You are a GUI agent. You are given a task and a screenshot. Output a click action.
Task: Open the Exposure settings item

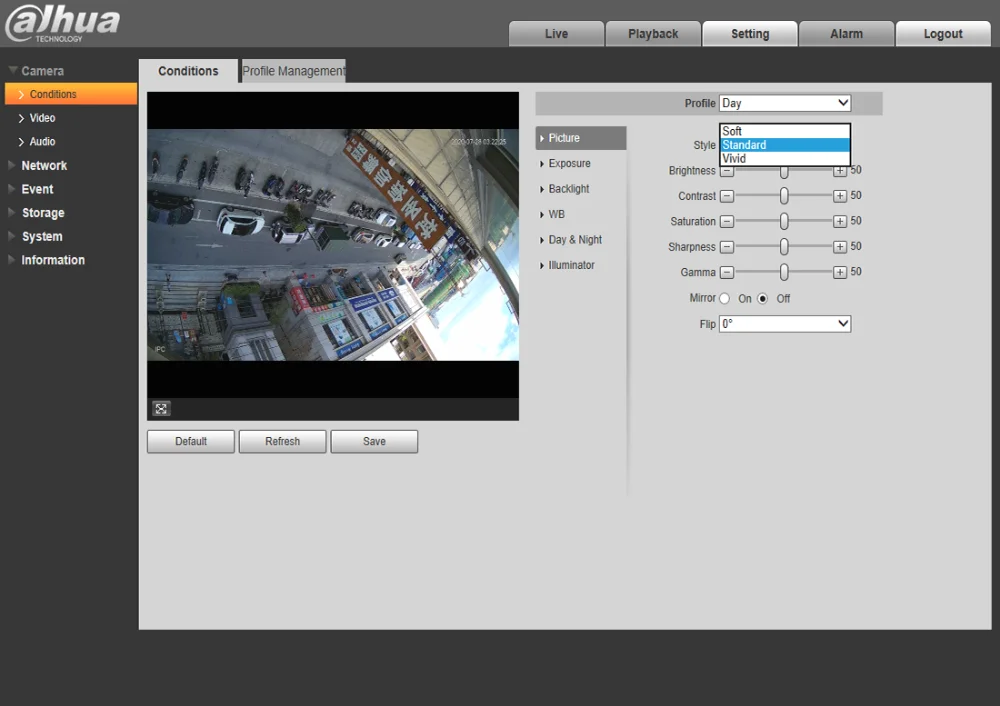pyautogui.click(x=569, y=164)
